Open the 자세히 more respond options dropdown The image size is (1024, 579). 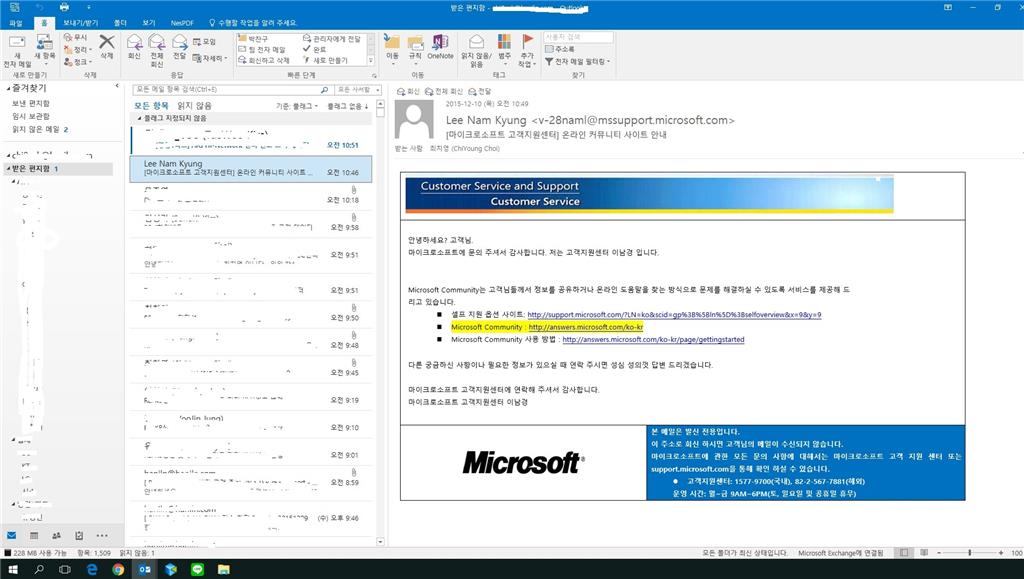[210, 58]
